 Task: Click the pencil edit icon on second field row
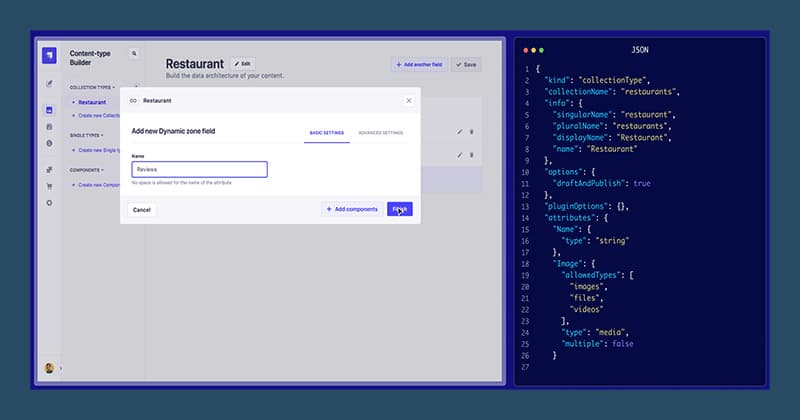coord(460,155)
